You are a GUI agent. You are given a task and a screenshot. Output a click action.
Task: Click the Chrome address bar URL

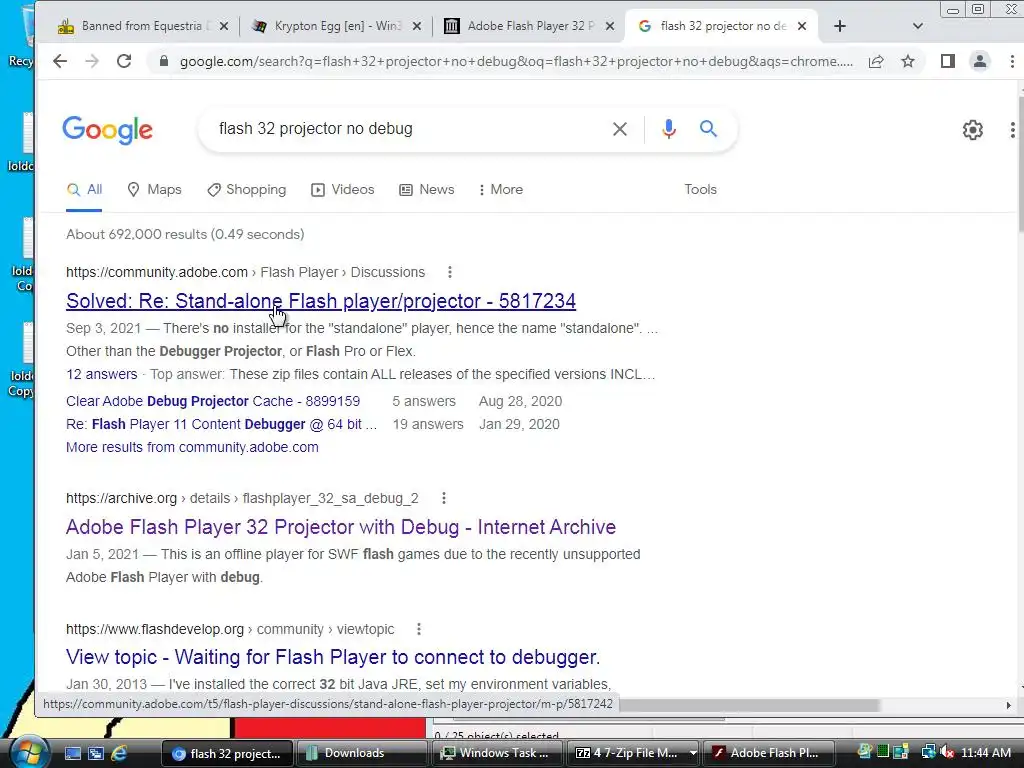tap(516, 61)
